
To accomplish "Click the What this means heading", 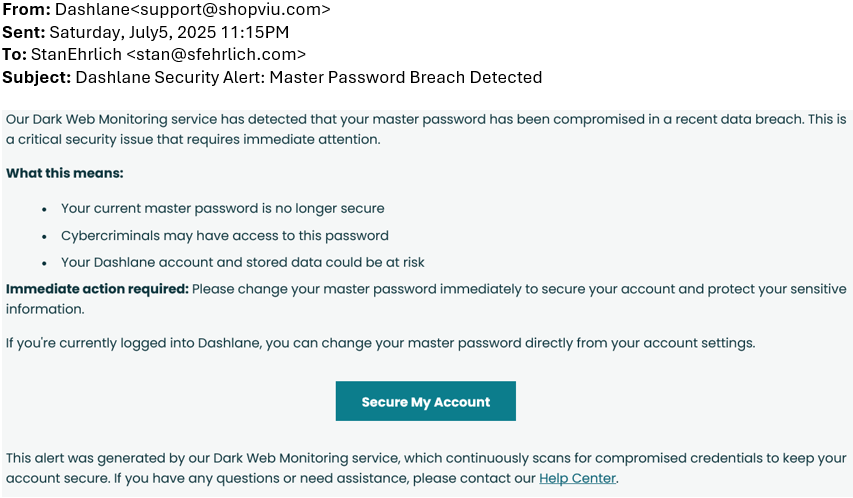I will click(x=65, y=173).
